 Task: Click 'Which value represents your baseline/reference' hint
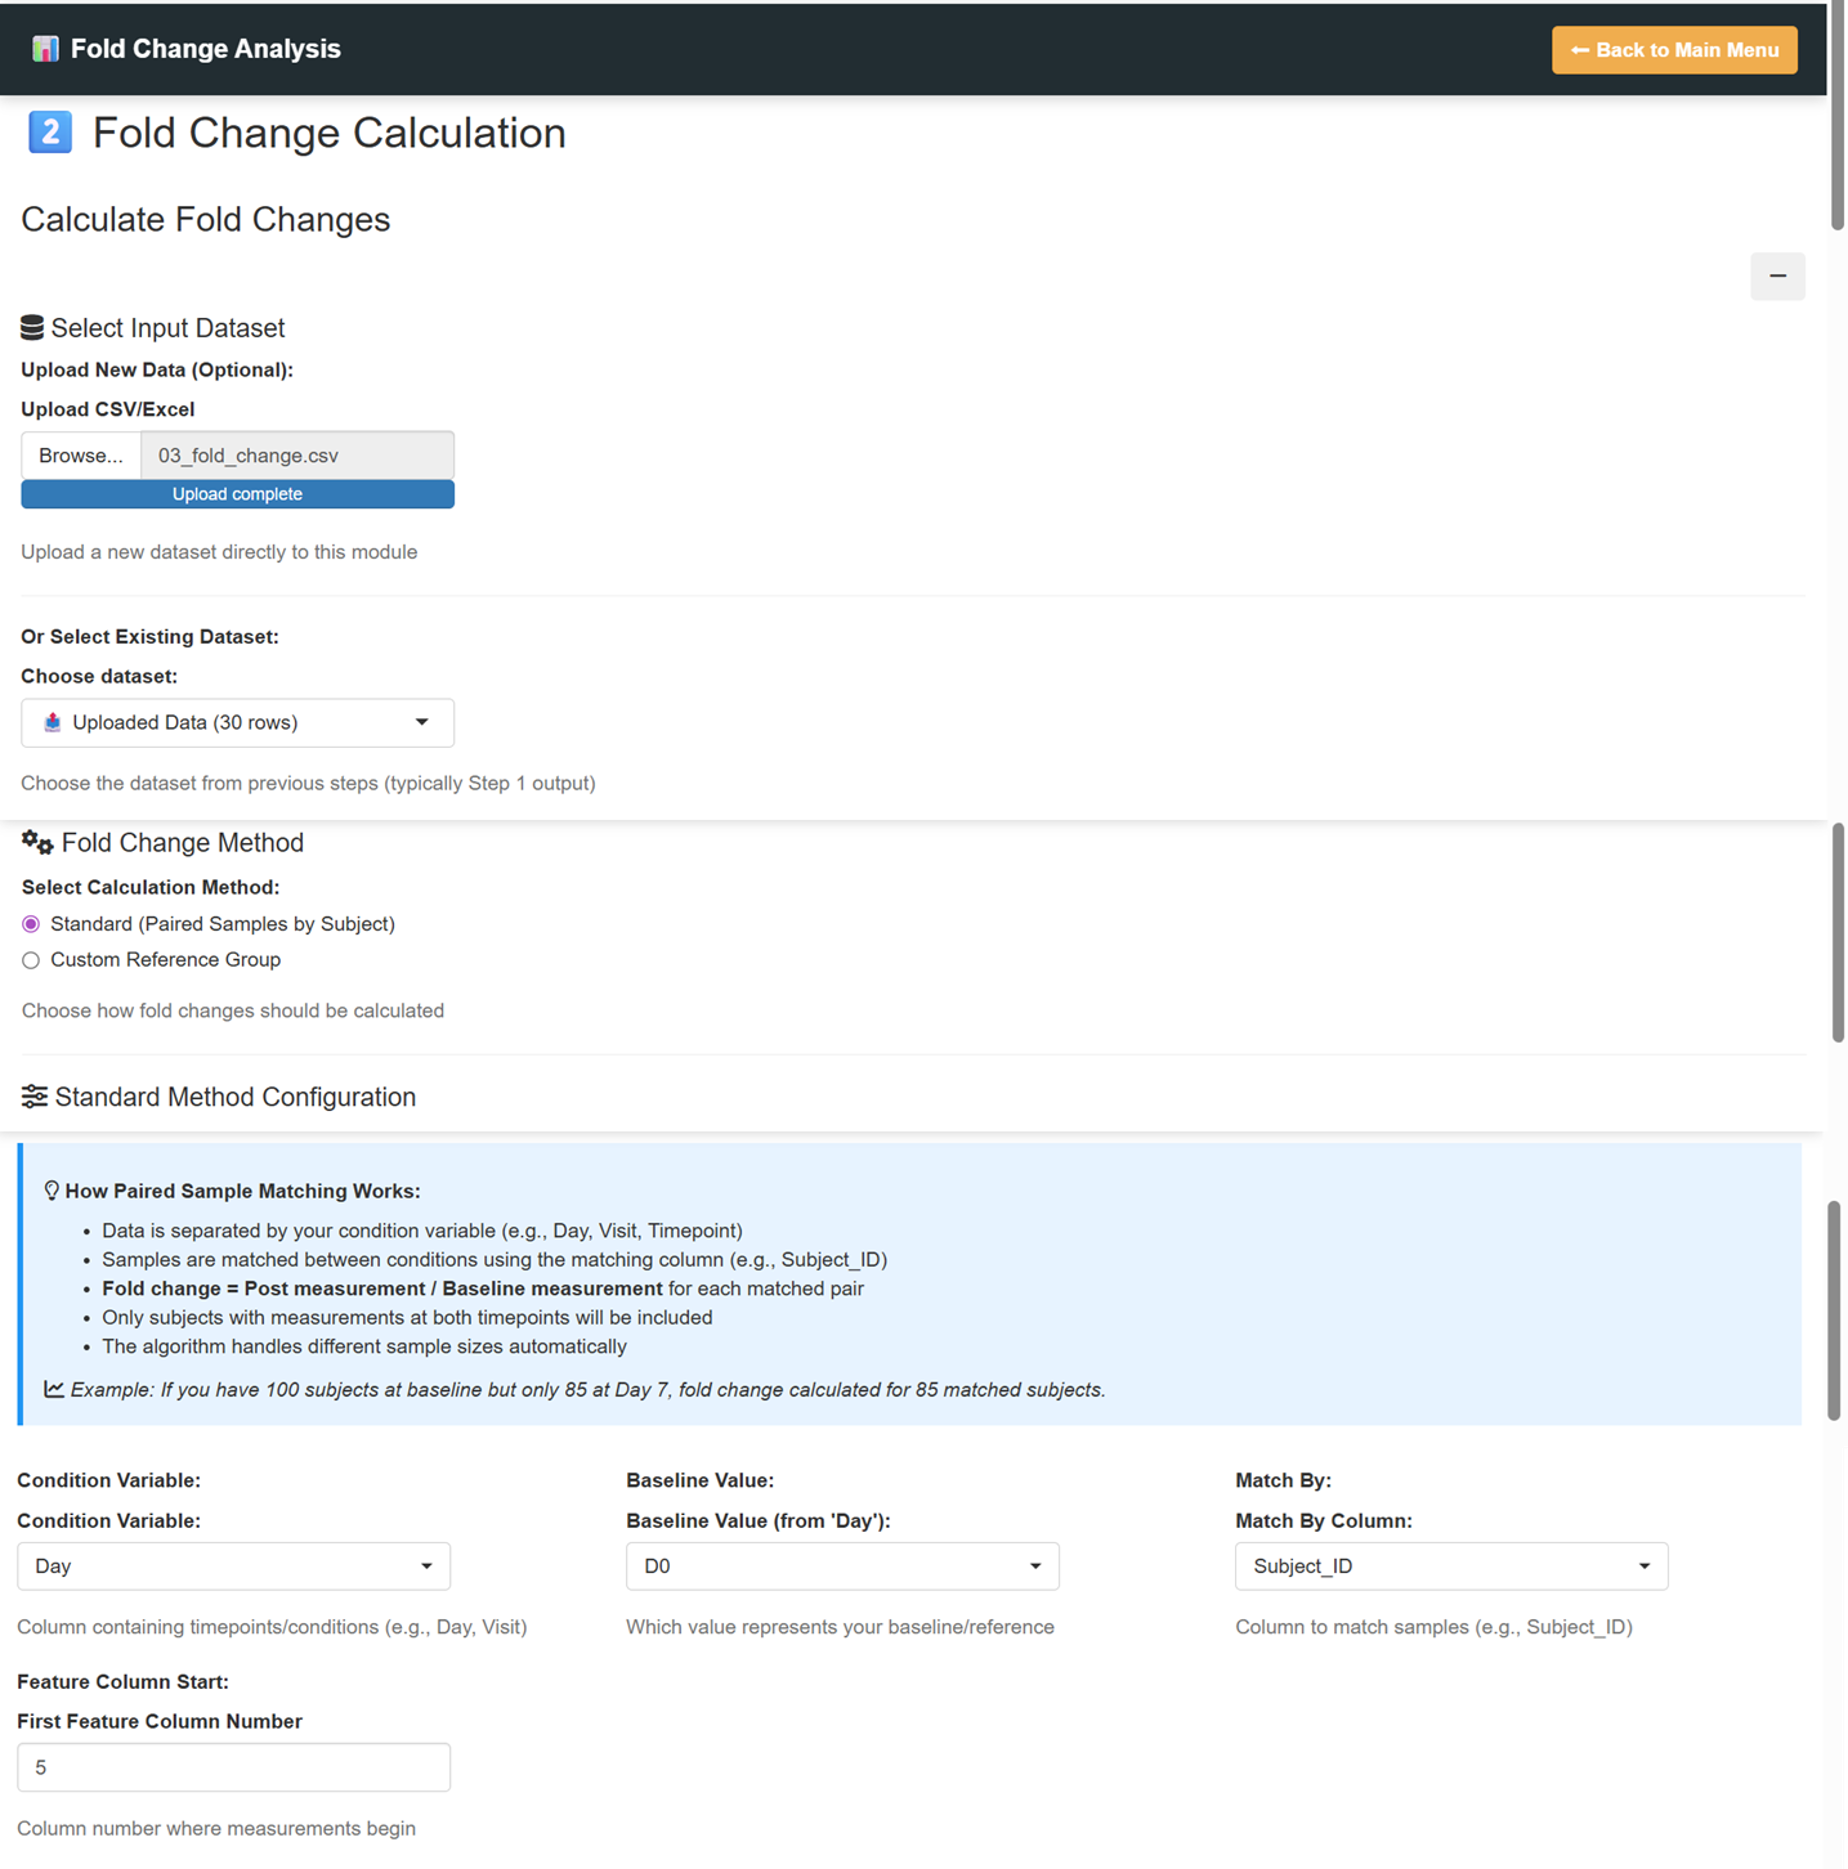tap(840, 1627)
